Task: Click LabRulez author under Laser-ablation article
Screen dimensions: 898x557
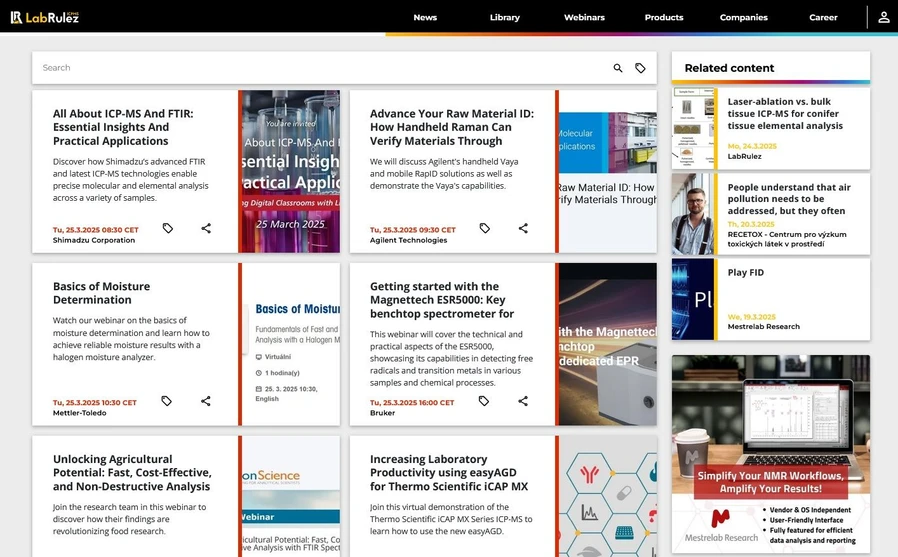Action: [x=745, y=156]
